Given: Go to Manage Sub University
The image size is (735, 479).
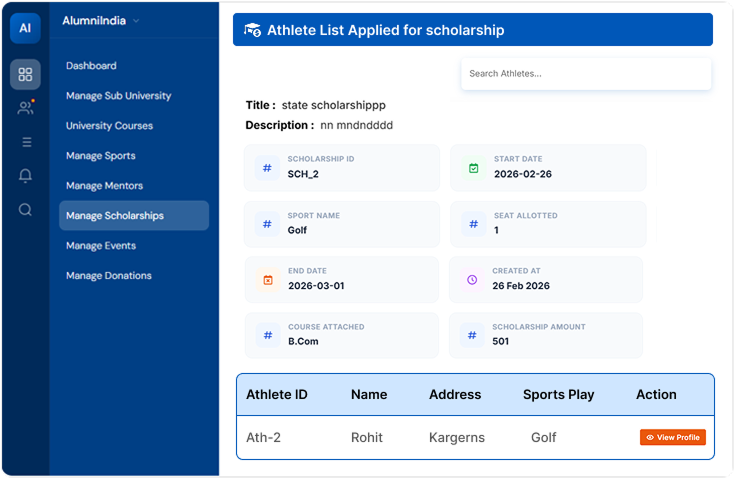Looking at the screenshot, I should coord(118,96).
